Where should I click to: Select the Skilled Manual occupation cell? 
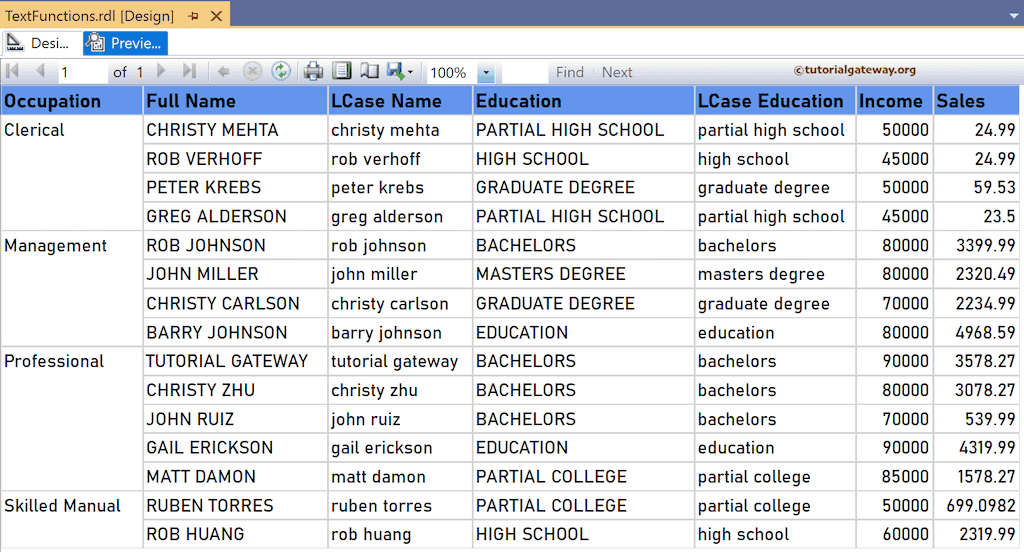[x=72, y=519]
